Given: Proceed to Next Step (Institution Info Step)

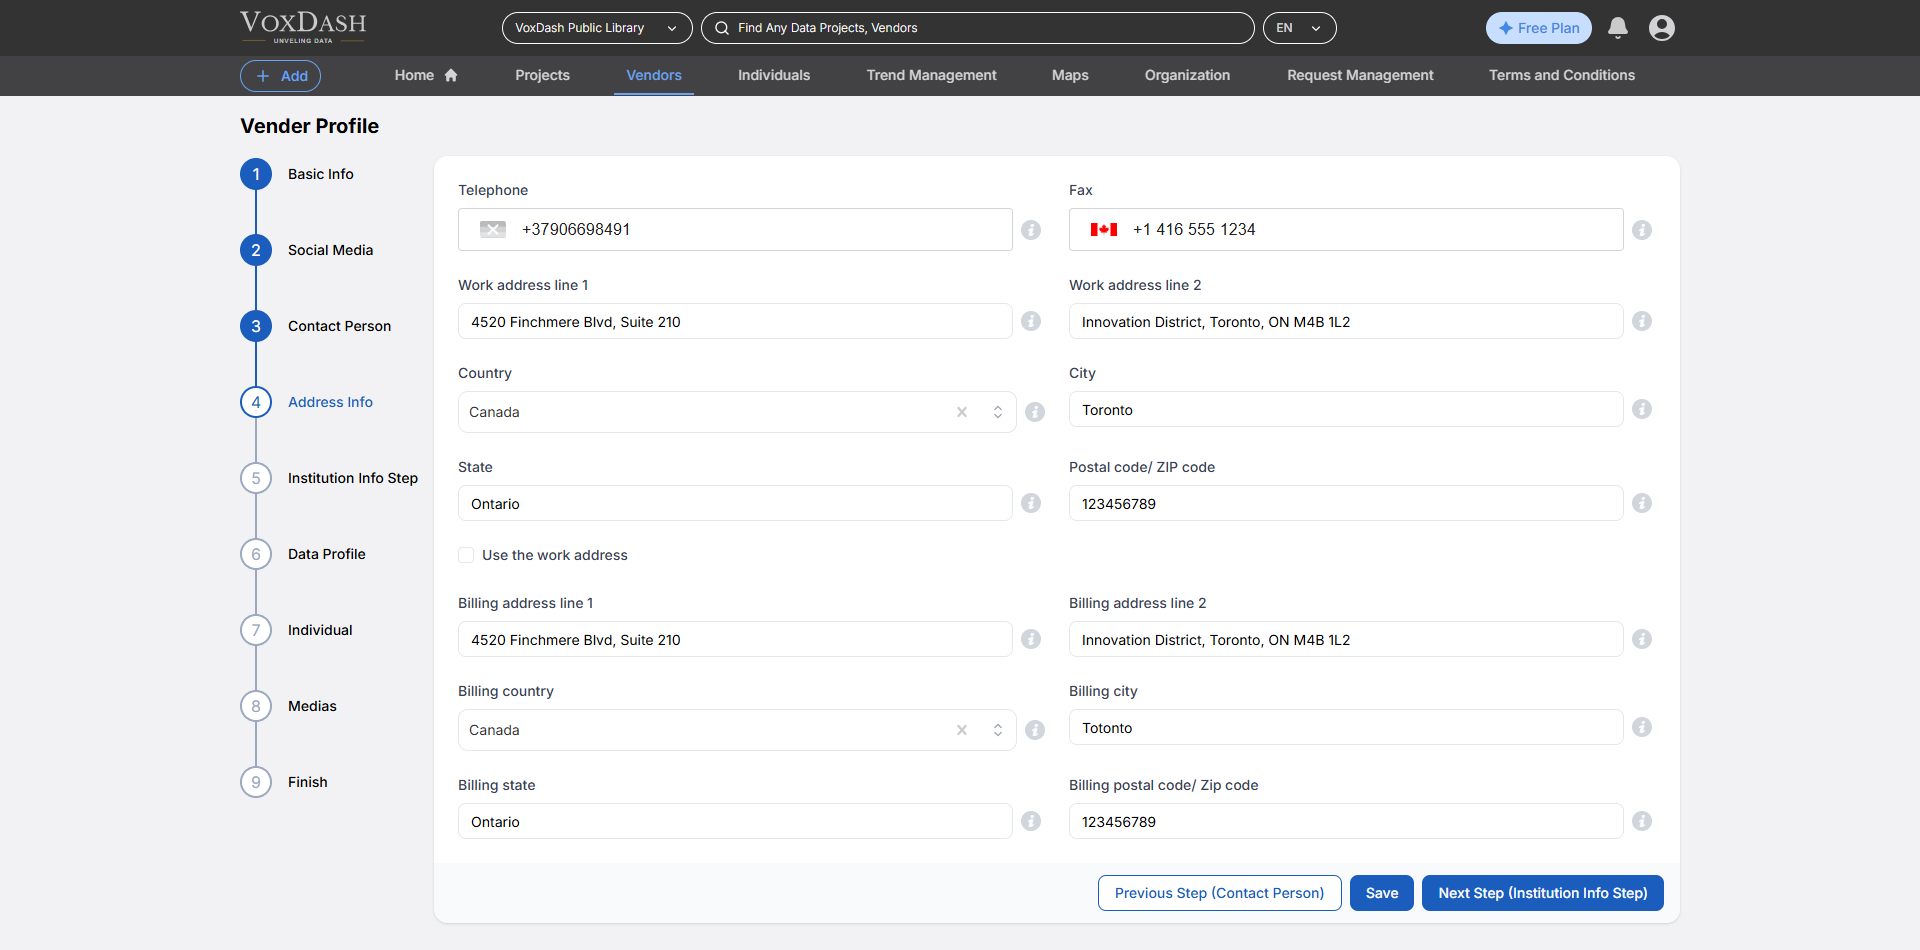Looking at the screenshot, I should pos(1542,893).
